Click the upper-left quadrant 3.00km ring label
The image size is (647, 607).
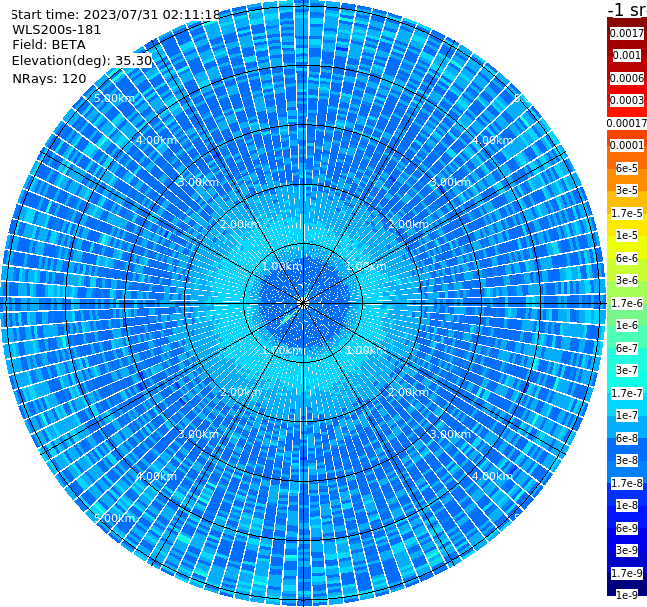(x=198, y=182)
